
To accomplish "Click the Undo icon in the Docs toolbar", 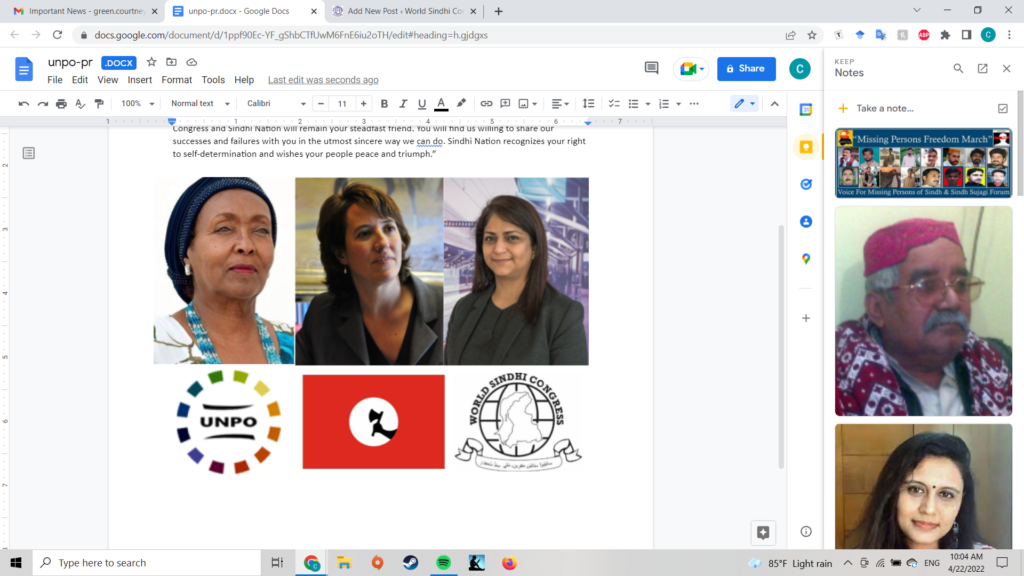I will click(x=24, y=104).
